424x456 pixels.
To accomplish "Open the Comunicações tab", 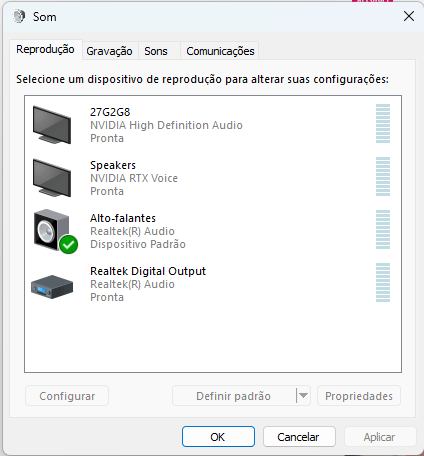I will click(220, 51).
